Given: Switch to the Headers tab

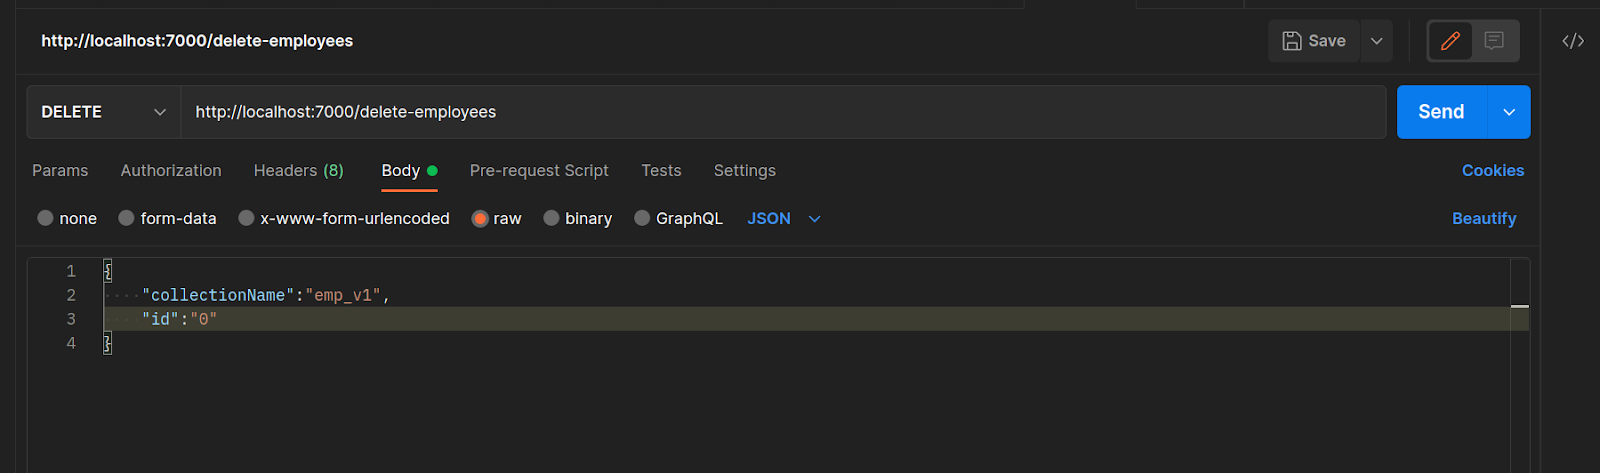Looking at the screenshot, I should (298, 170).
